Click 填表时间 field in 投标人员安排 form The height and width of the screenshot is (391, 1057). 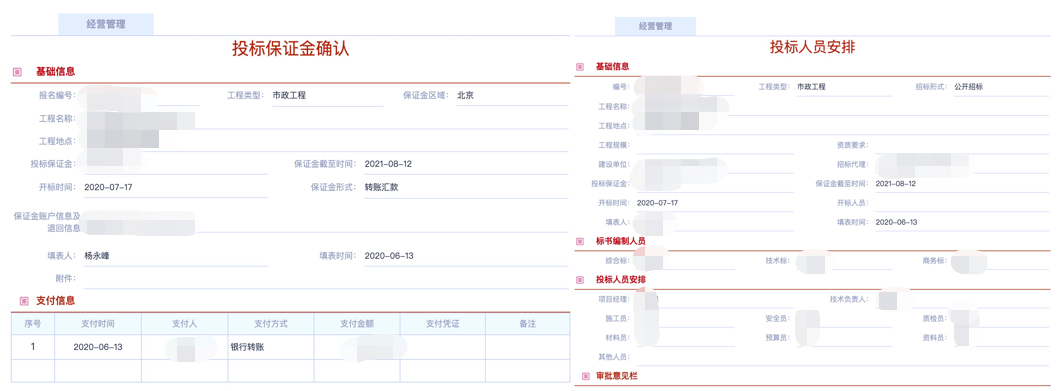(x=961, y=222)
